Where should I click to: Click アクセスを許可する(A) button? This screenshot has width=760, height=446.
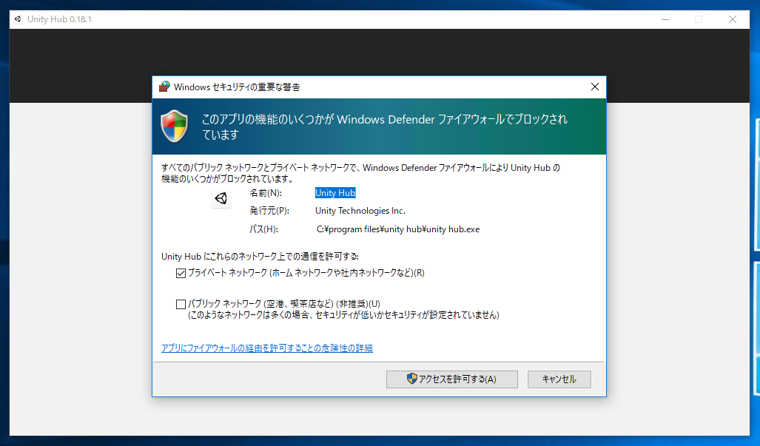pyautogui.click(x=452, y=379)
